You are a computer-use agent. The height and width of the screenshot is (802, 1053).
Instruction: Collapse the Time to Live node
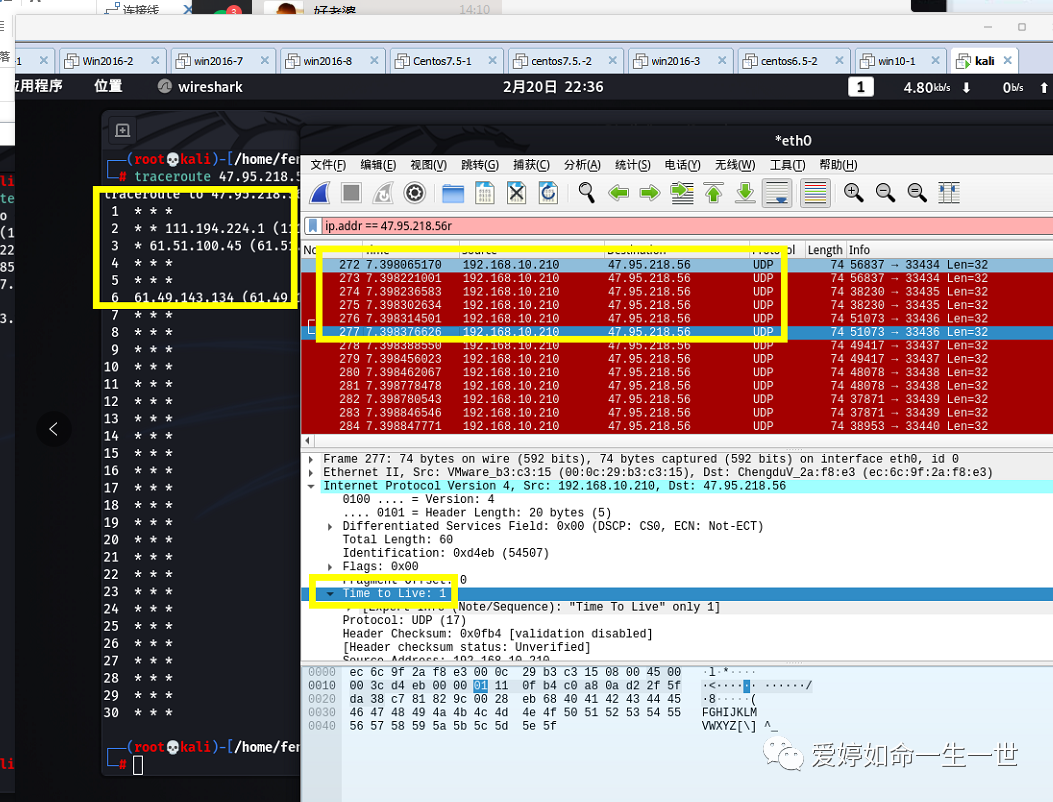pyautogui.click(x=330, y=594)
